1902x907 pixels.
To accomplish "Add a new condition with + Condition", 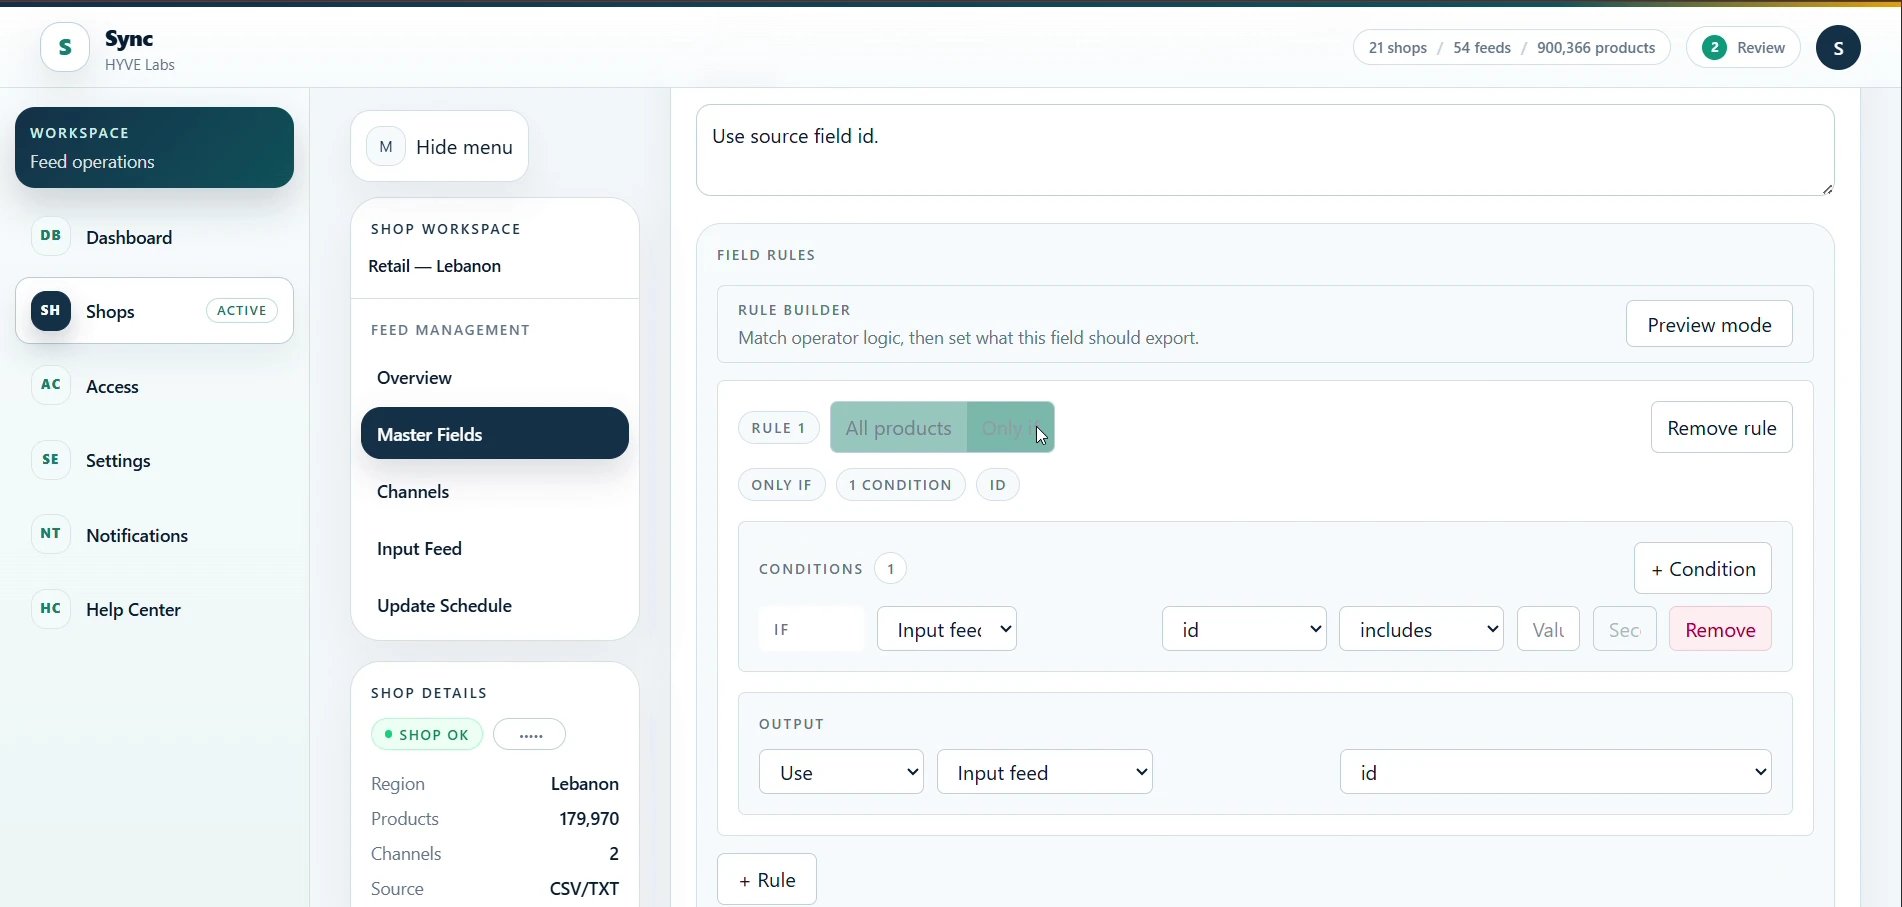I will (1703, 569).
